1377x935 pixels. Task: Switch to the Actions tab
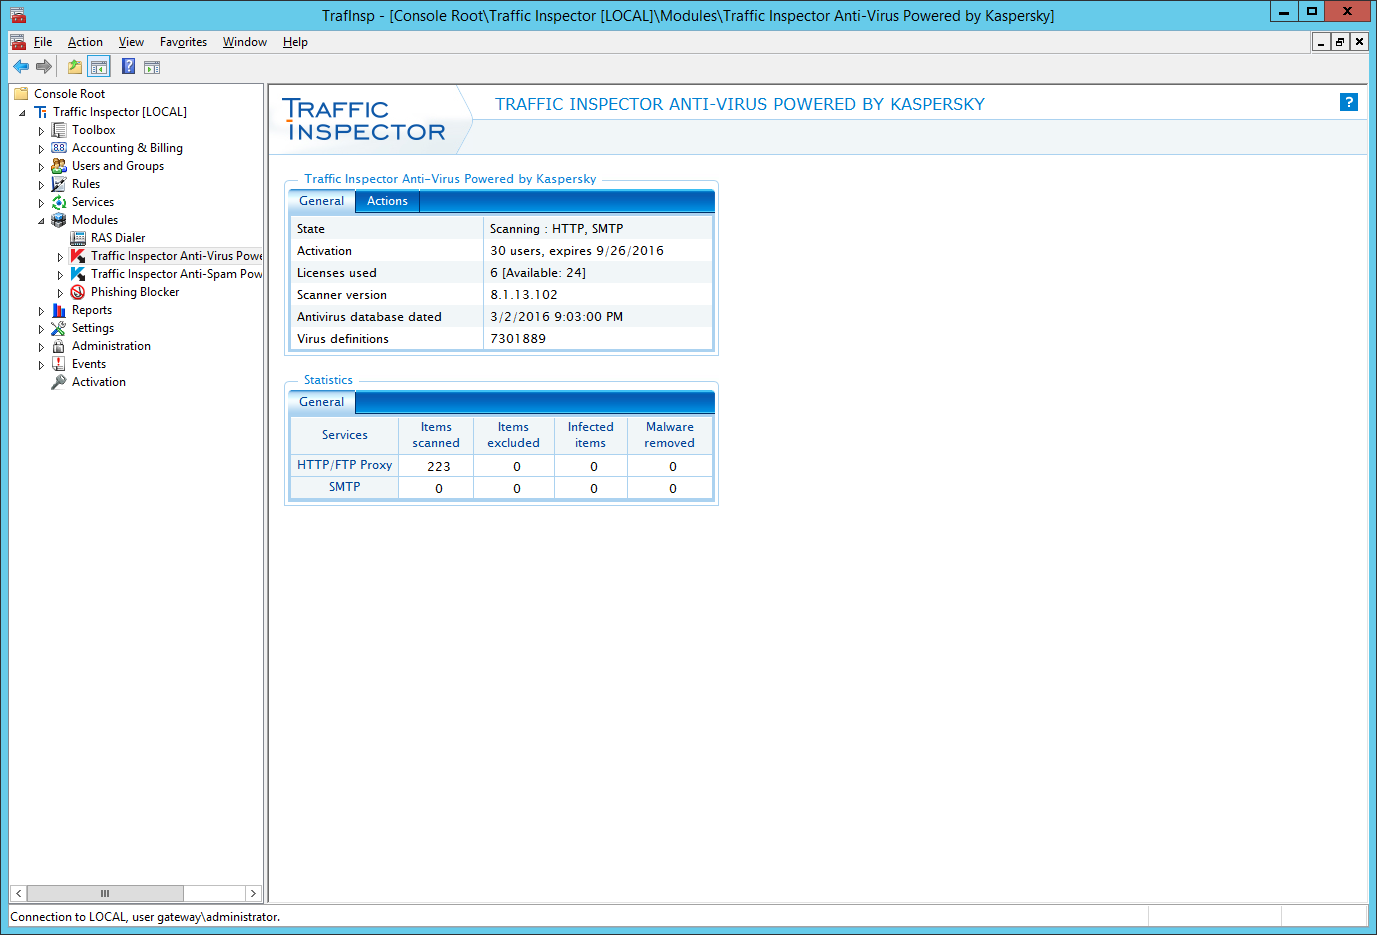click(x=387, y=201)
